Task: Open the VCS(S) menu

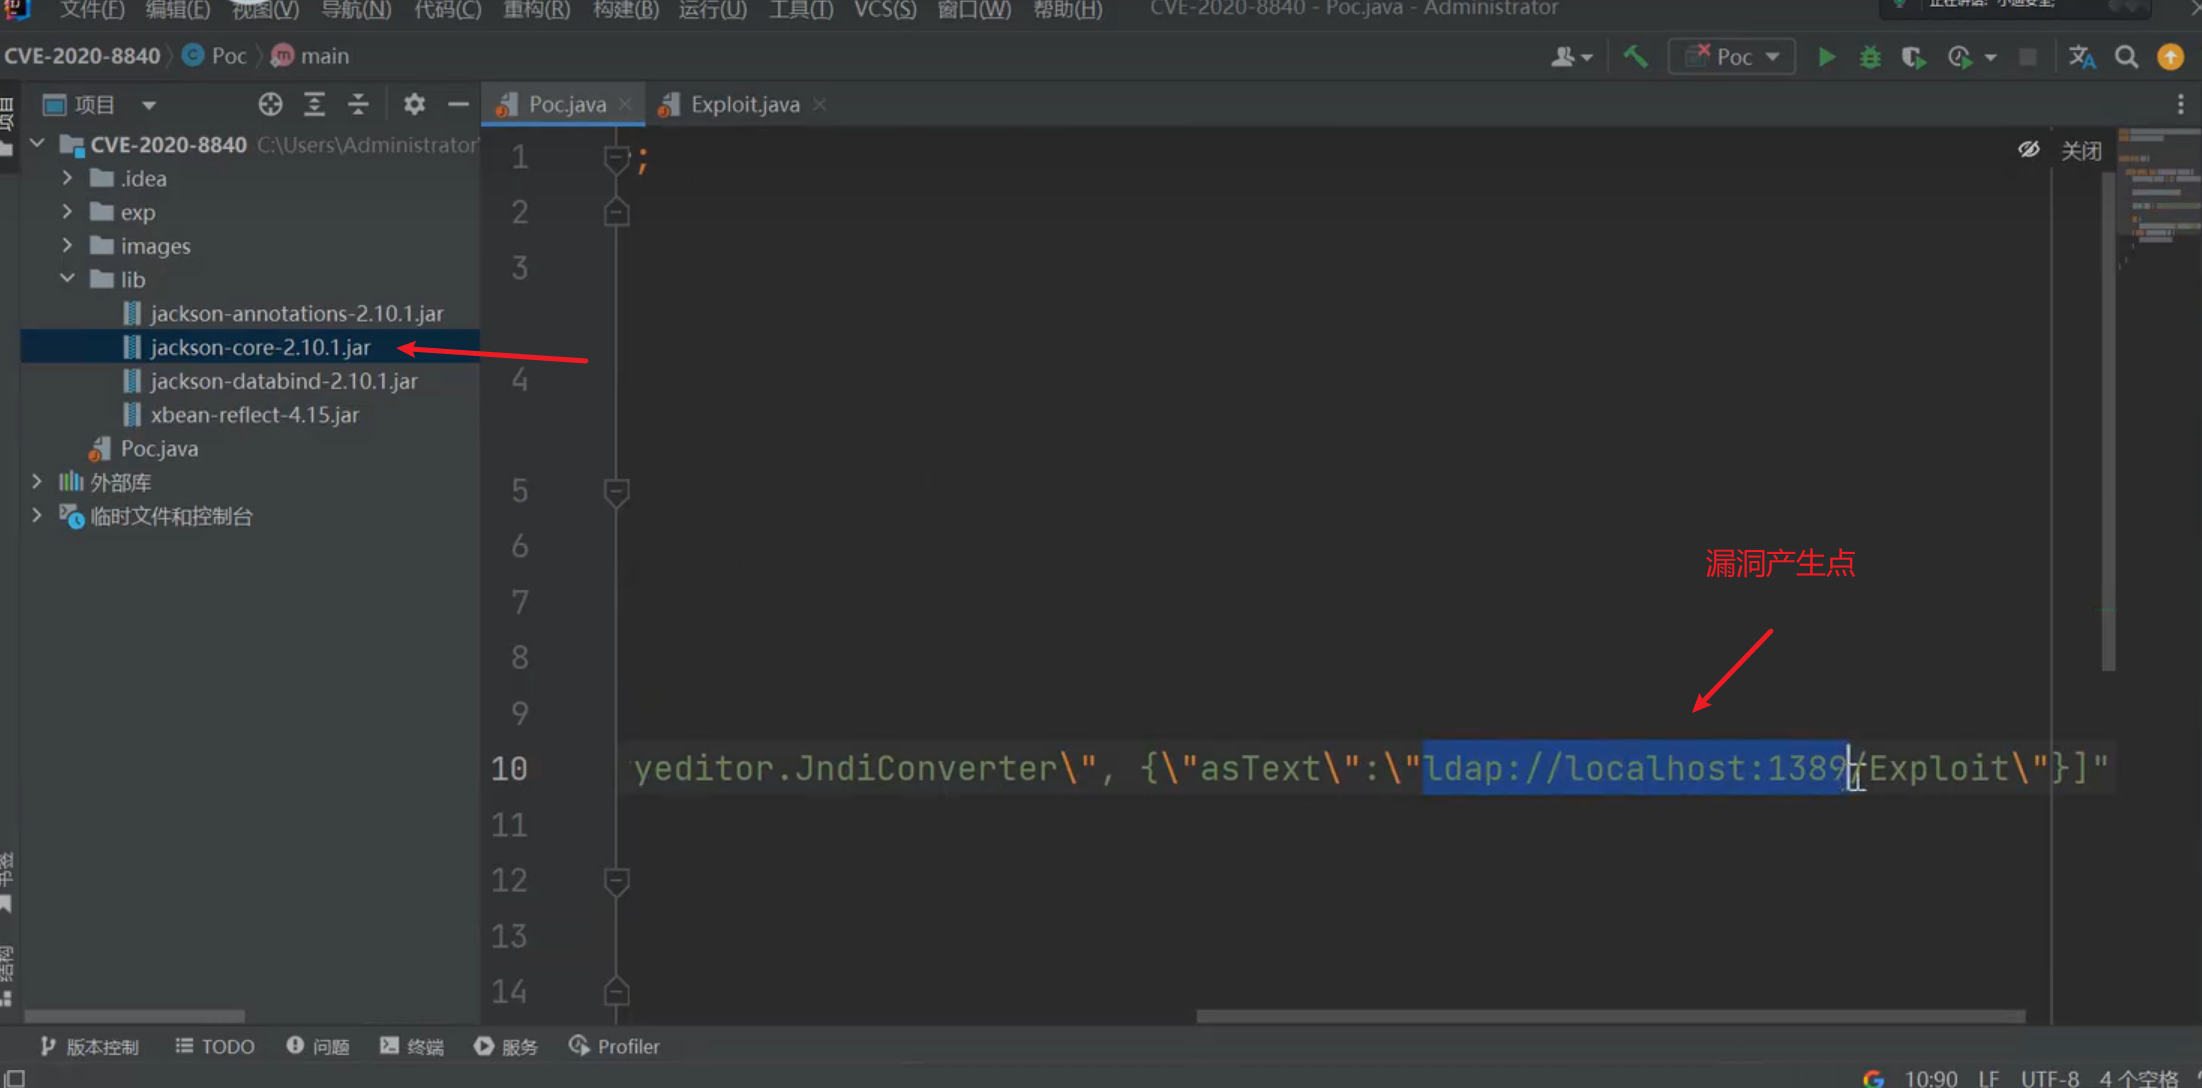Action: pyautogui.click(x=884, y=10)
